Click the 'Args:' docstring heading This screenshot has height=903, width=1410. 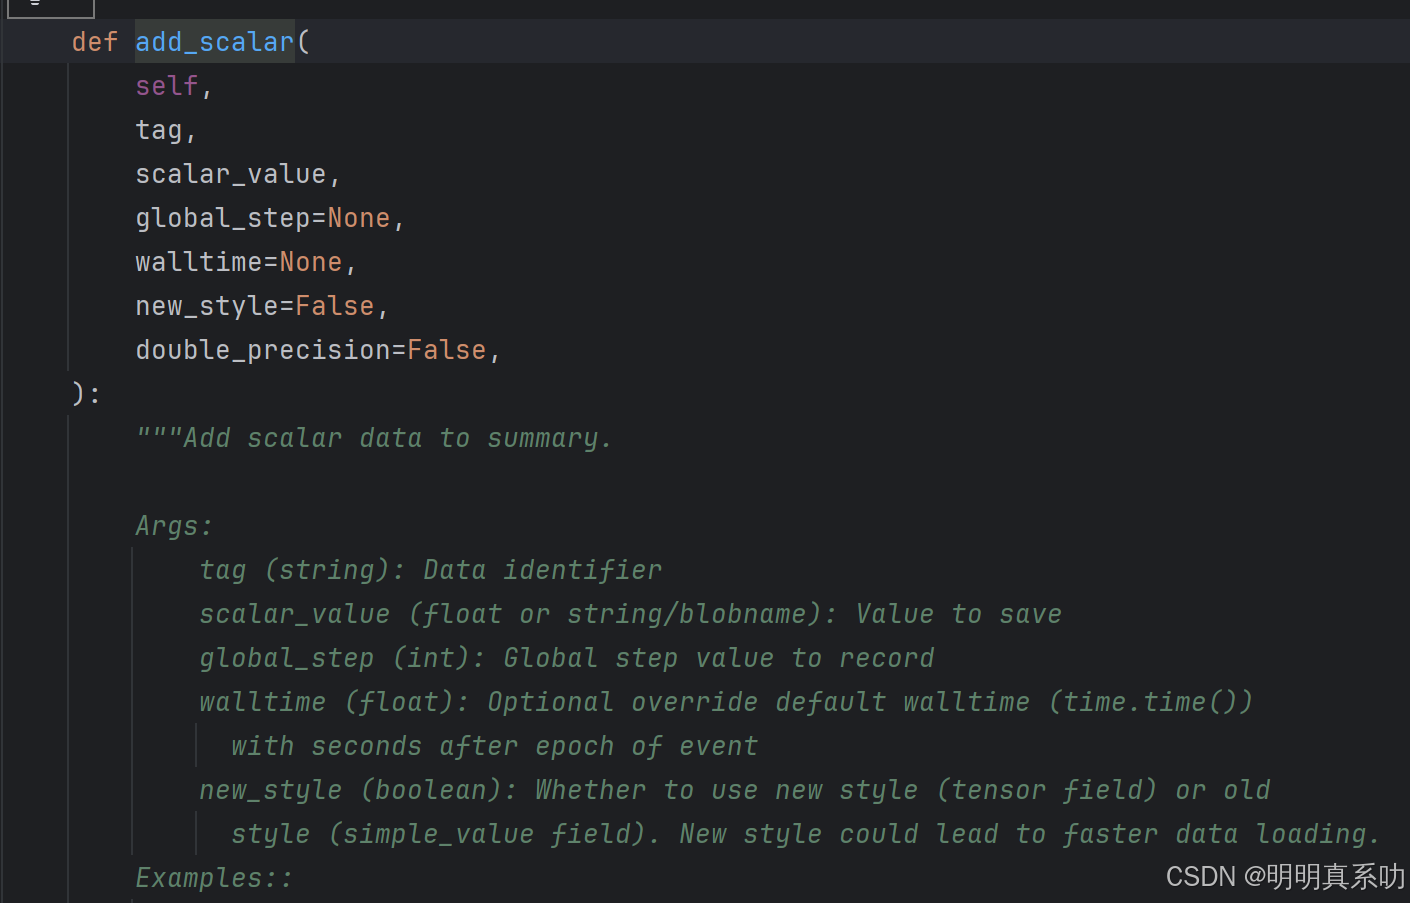click(x=174, y=526)
